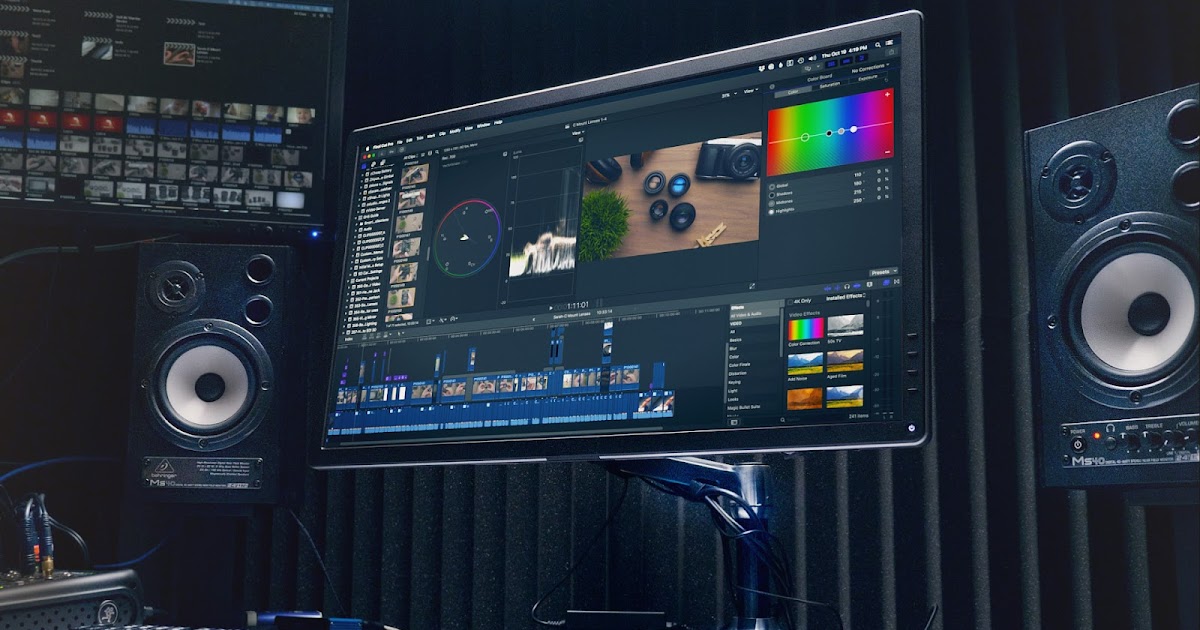Switch to the Saturation tab
Screen dimensions: 1200x630
(829, 85)
